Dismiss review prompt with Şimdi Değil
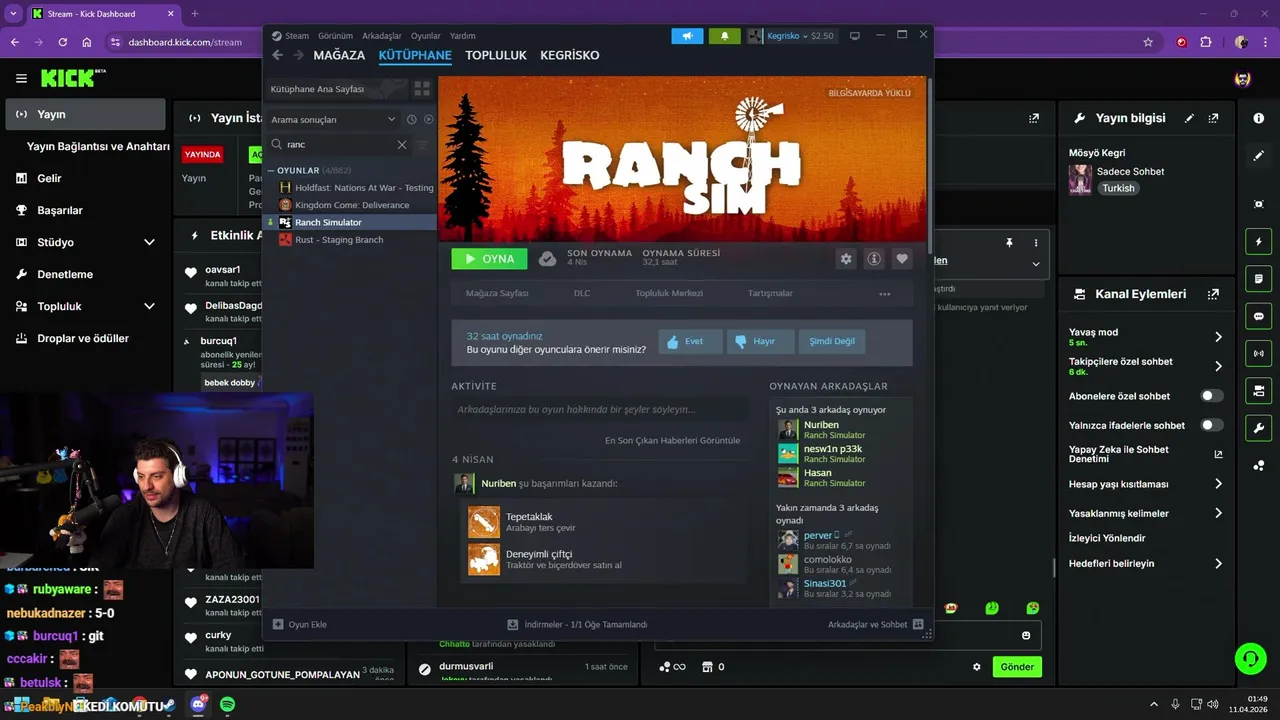This screenshot has height=720, width=1280. pyautogui.click(x=832, y=341)
